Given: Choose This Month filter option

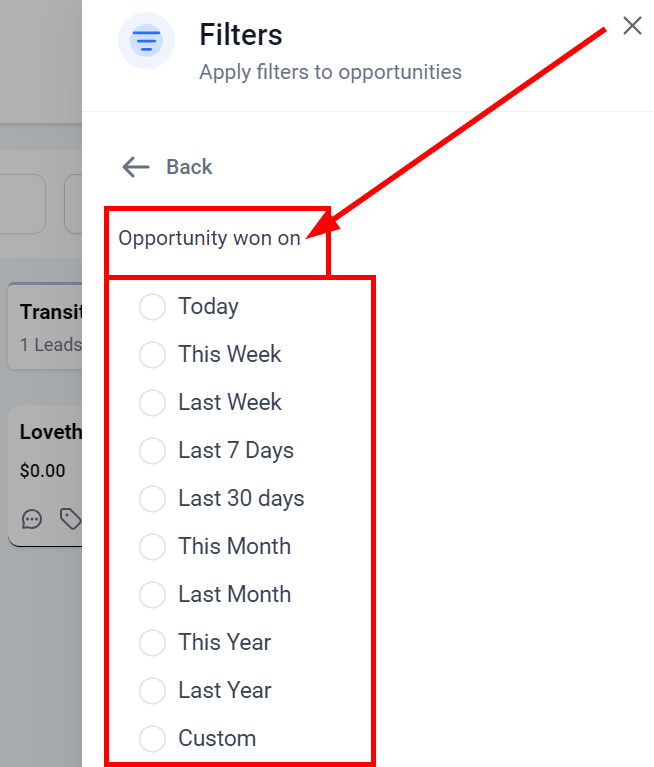Looking at the screenshot, I should pyautogui.click(x=153, y=547).
